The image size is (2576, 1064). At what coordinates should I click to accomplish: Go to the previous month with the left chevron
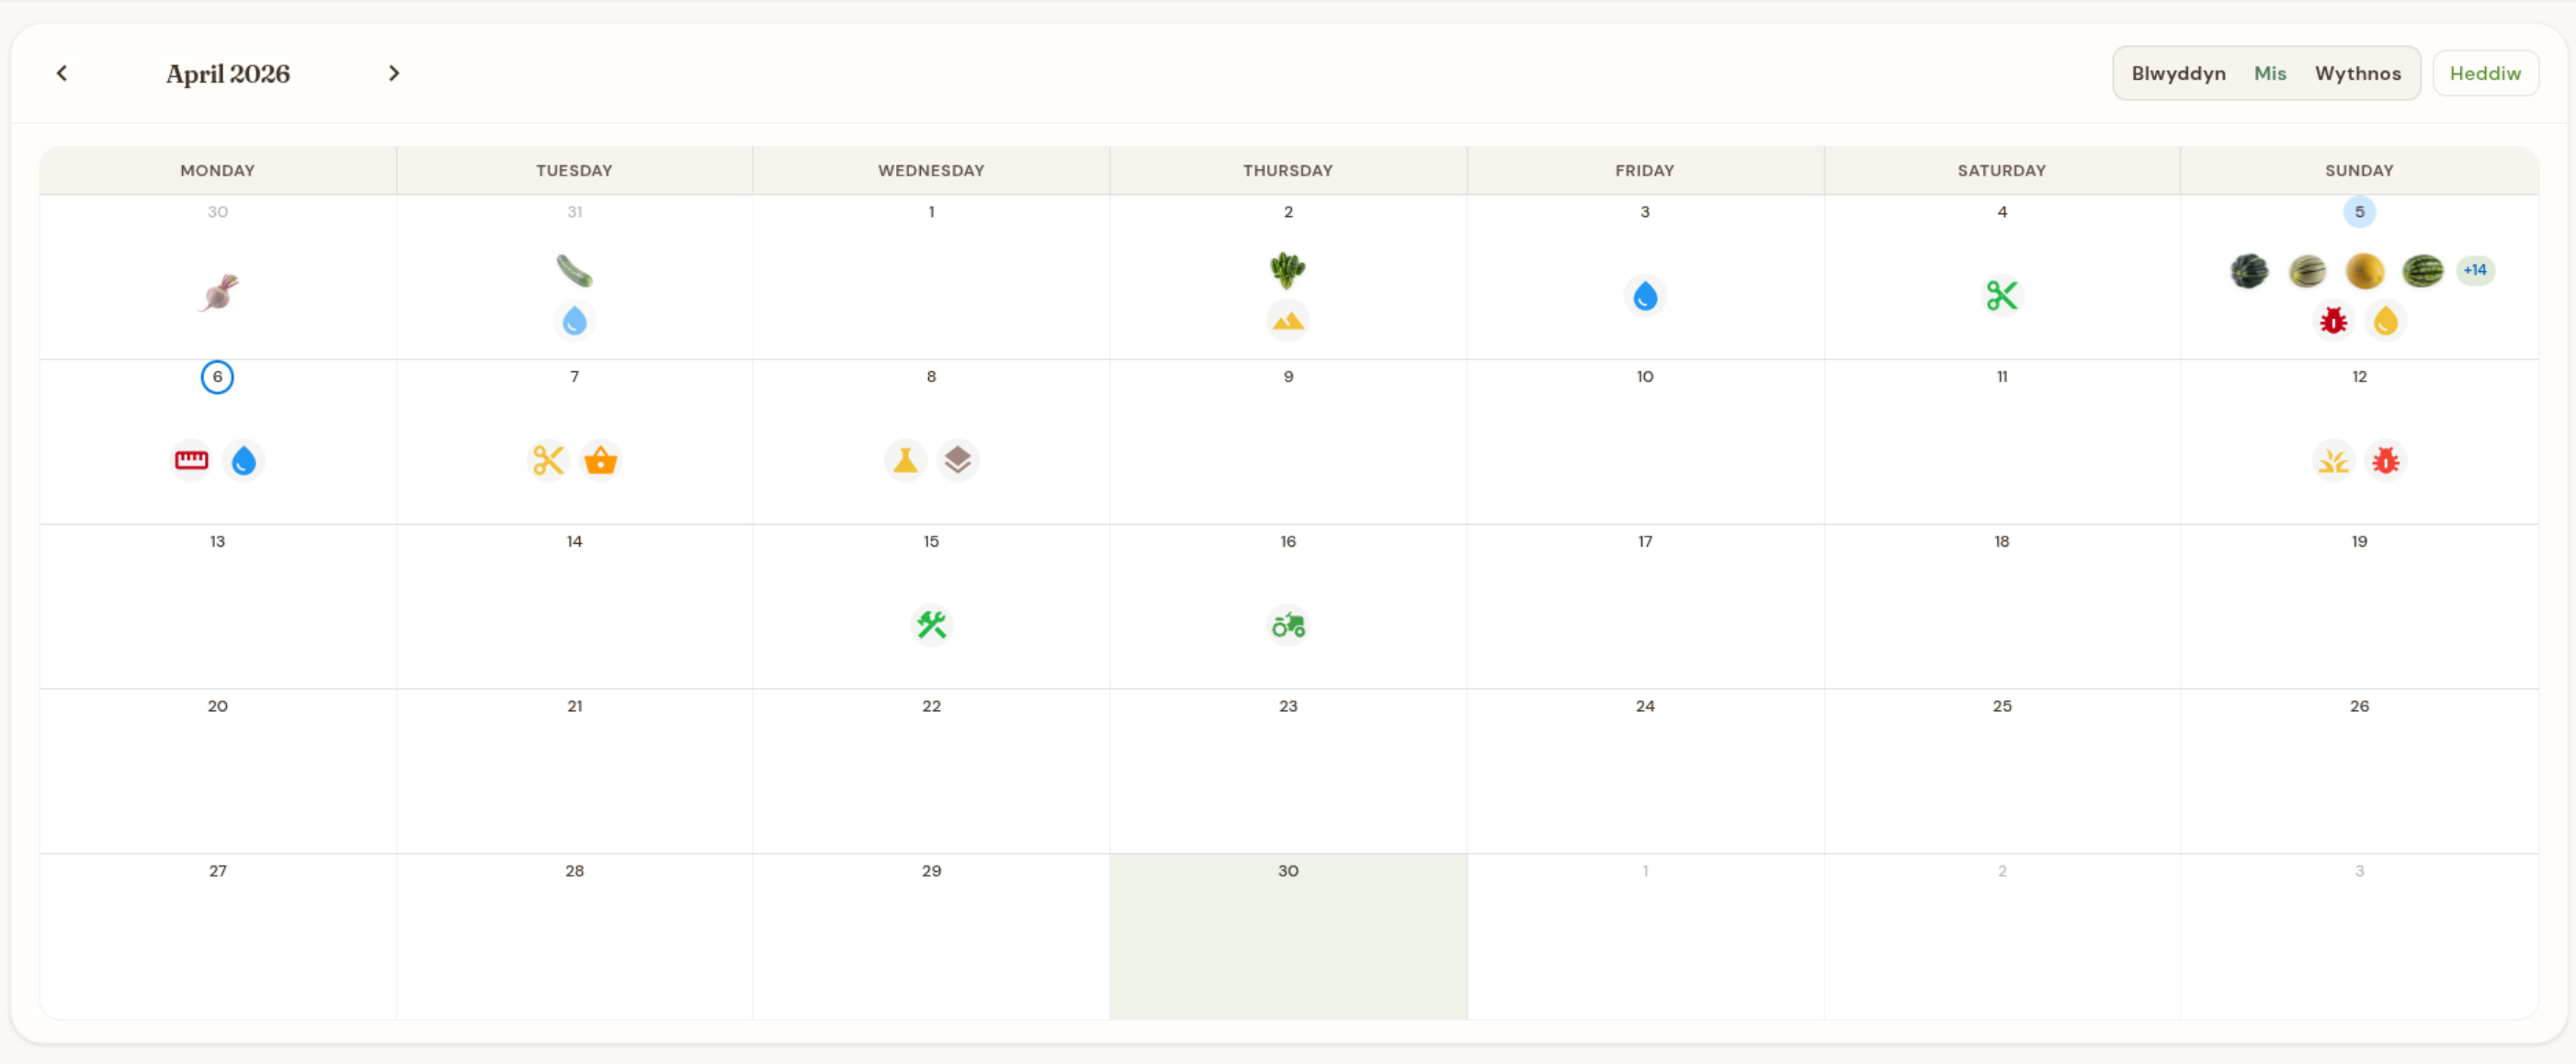(62, 73)
